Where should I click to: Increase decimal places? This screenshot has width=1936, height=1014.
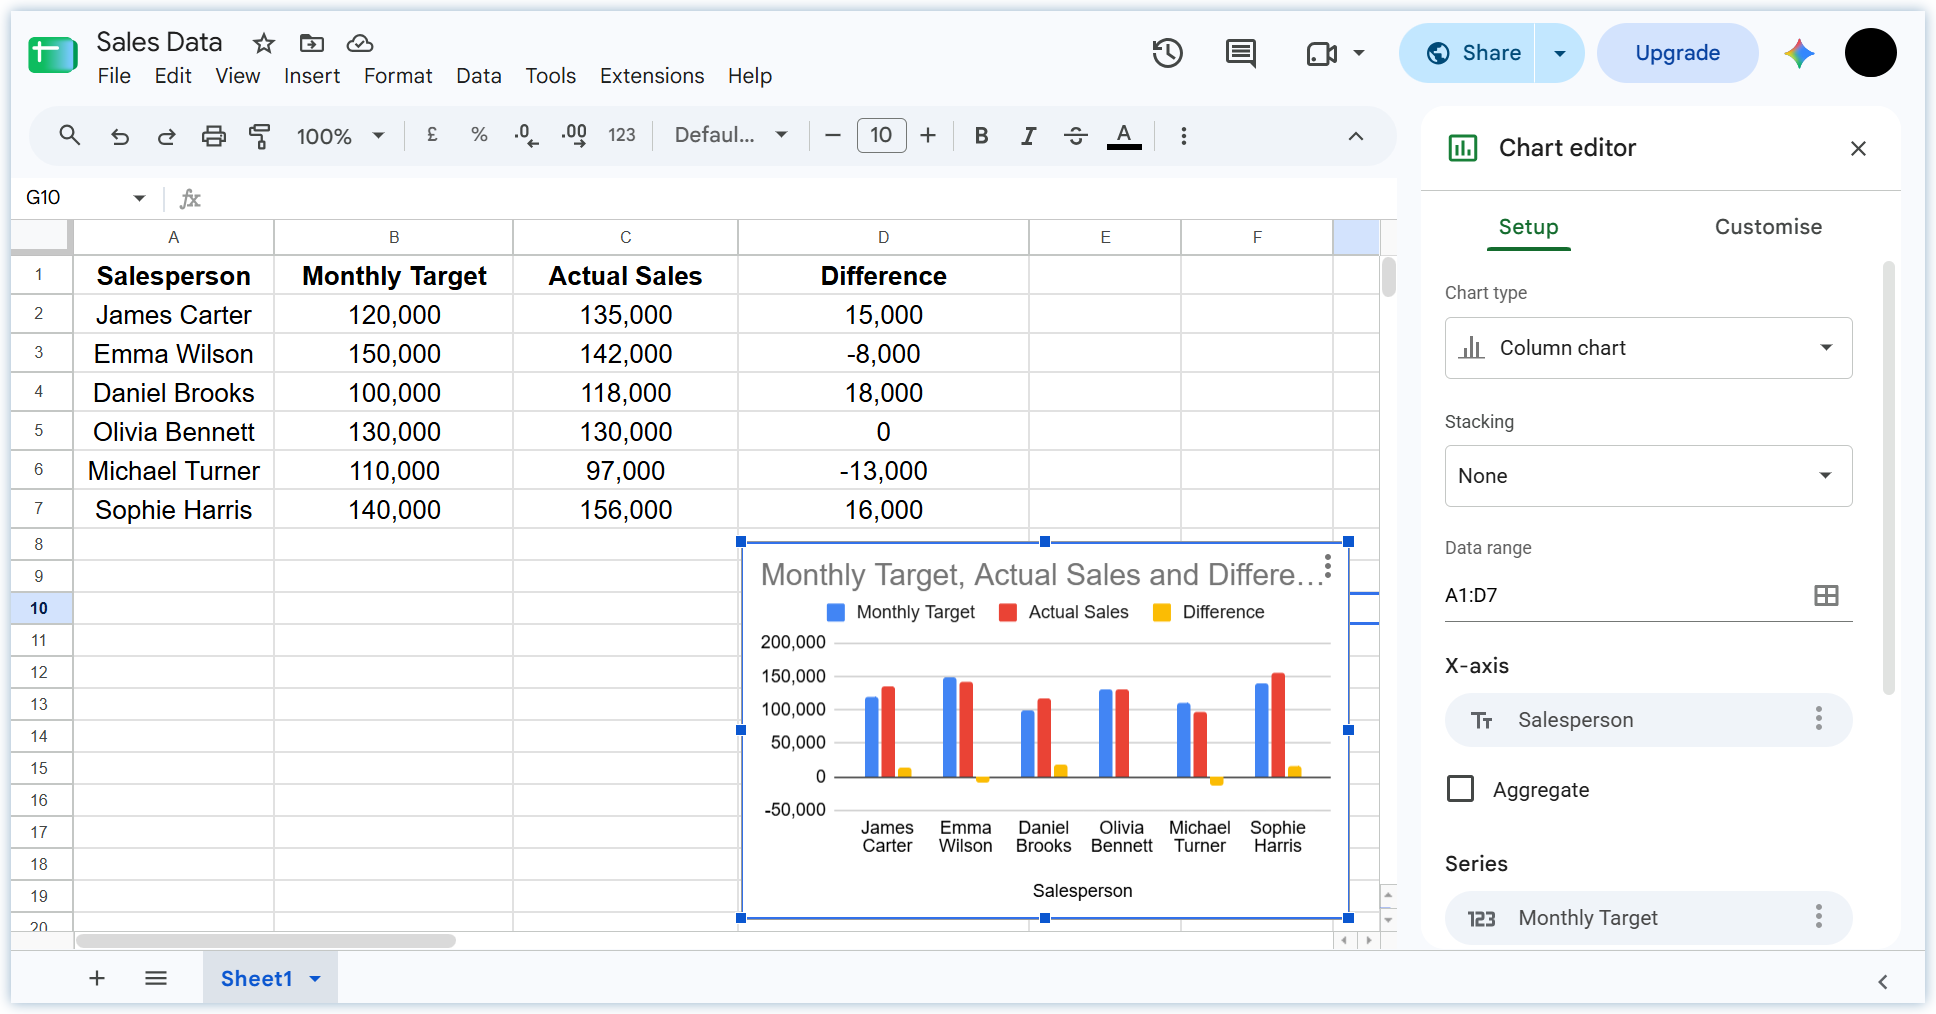pos(574,135)
